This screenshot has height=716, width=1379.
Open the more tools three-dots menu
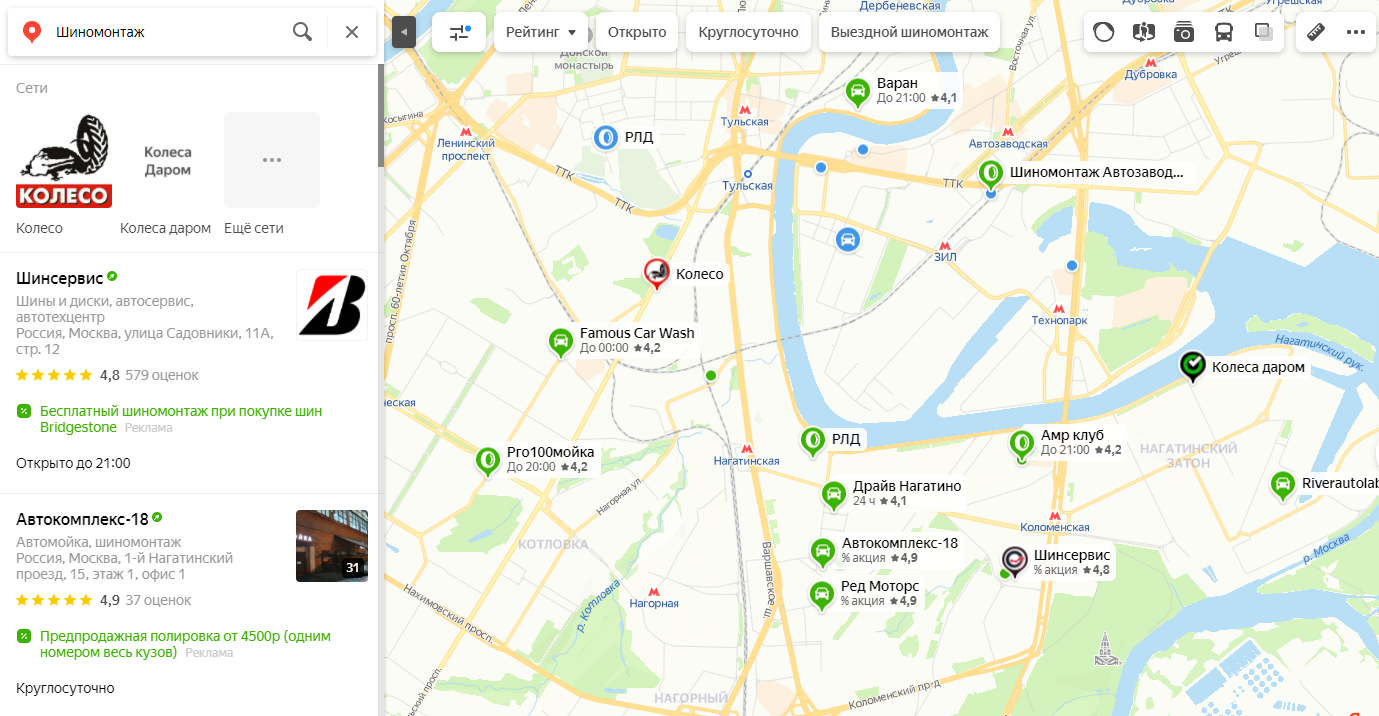1355,32
